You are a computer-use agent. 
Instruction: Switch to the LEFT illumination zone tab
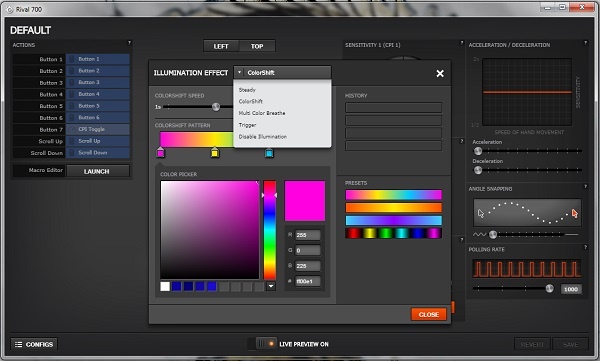point(221,46)
